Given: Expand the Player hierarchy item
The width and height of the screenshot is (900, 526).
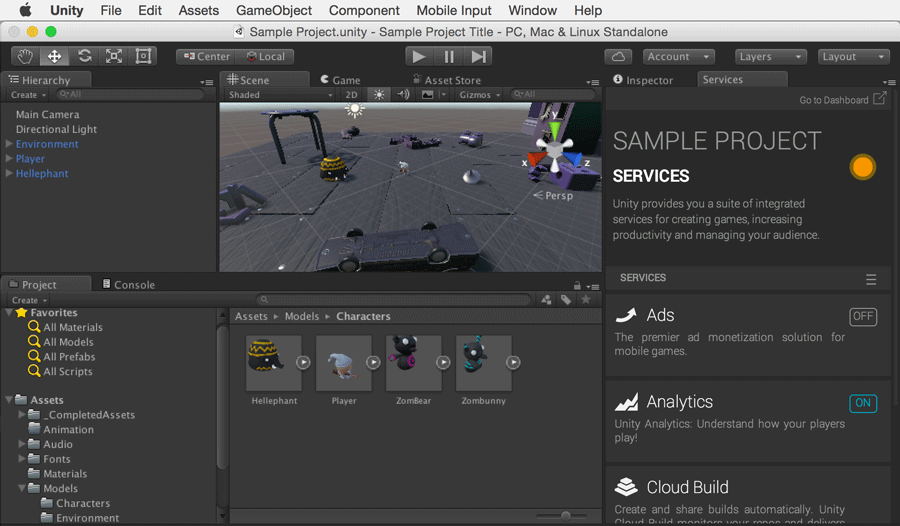Looking at the screenshot, I should pos(9,159).
